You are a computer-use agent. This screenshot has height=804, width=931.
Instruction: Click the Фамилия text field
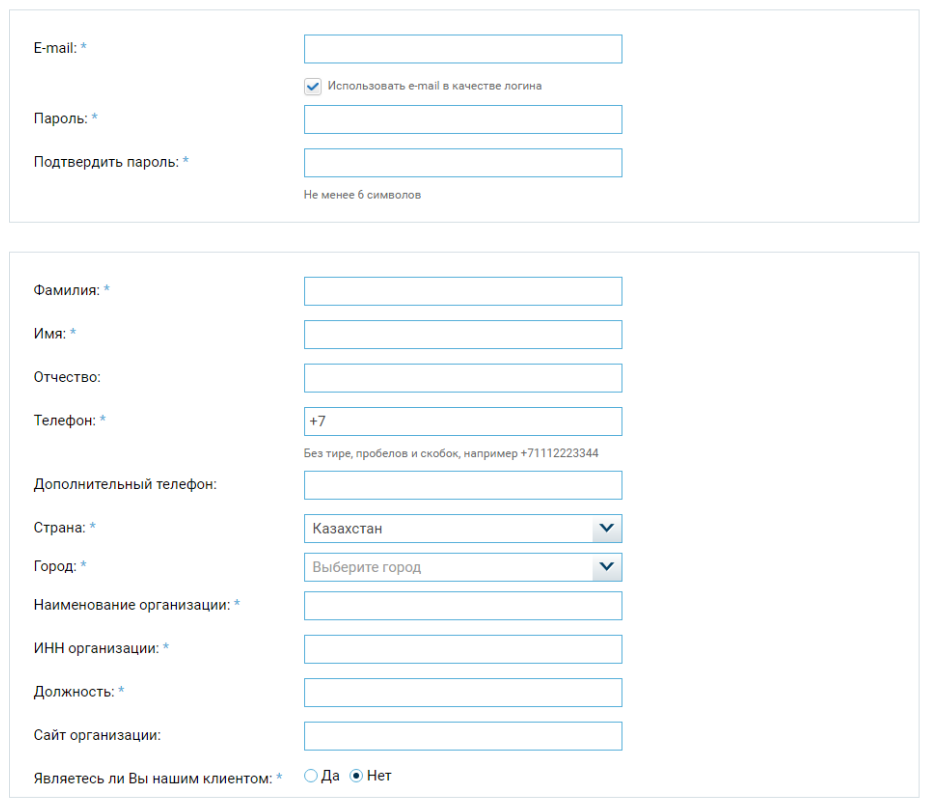[462, 291]
